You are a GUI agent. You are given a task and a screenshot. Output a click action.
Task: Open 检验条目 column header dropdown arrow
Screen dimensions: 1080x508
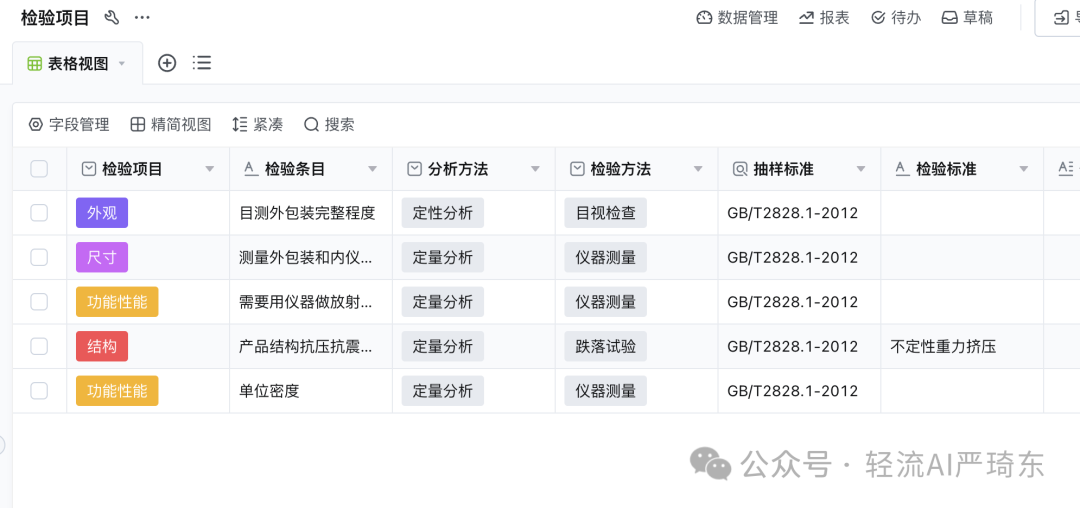pos(373,169)
